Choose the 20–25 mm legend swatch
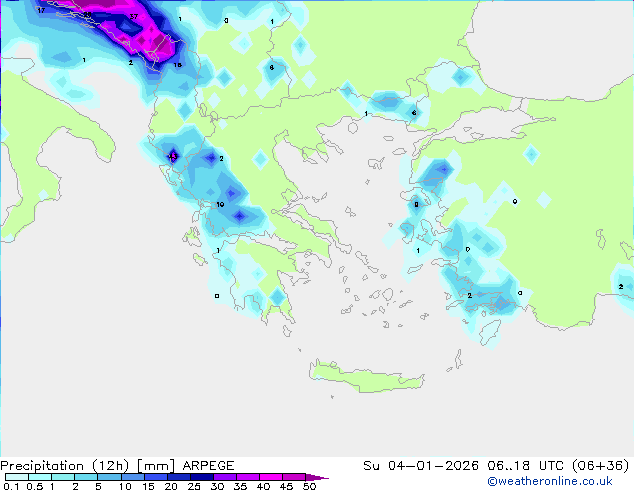 point(179,477)
